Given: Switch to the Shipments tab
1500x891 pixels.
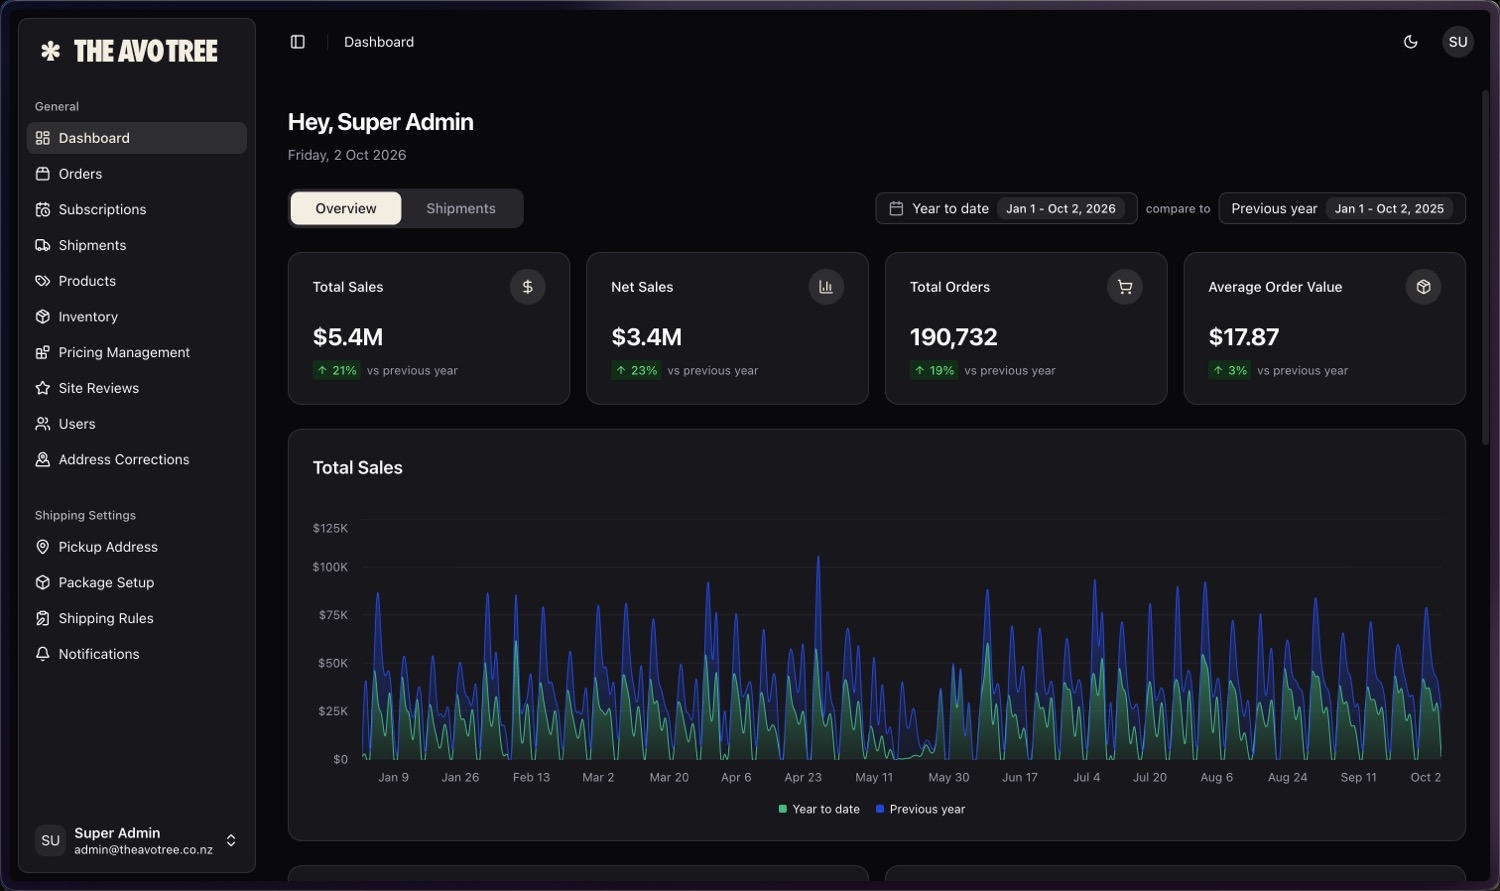Looking at the screenshot, I should [x=461, y=209].
